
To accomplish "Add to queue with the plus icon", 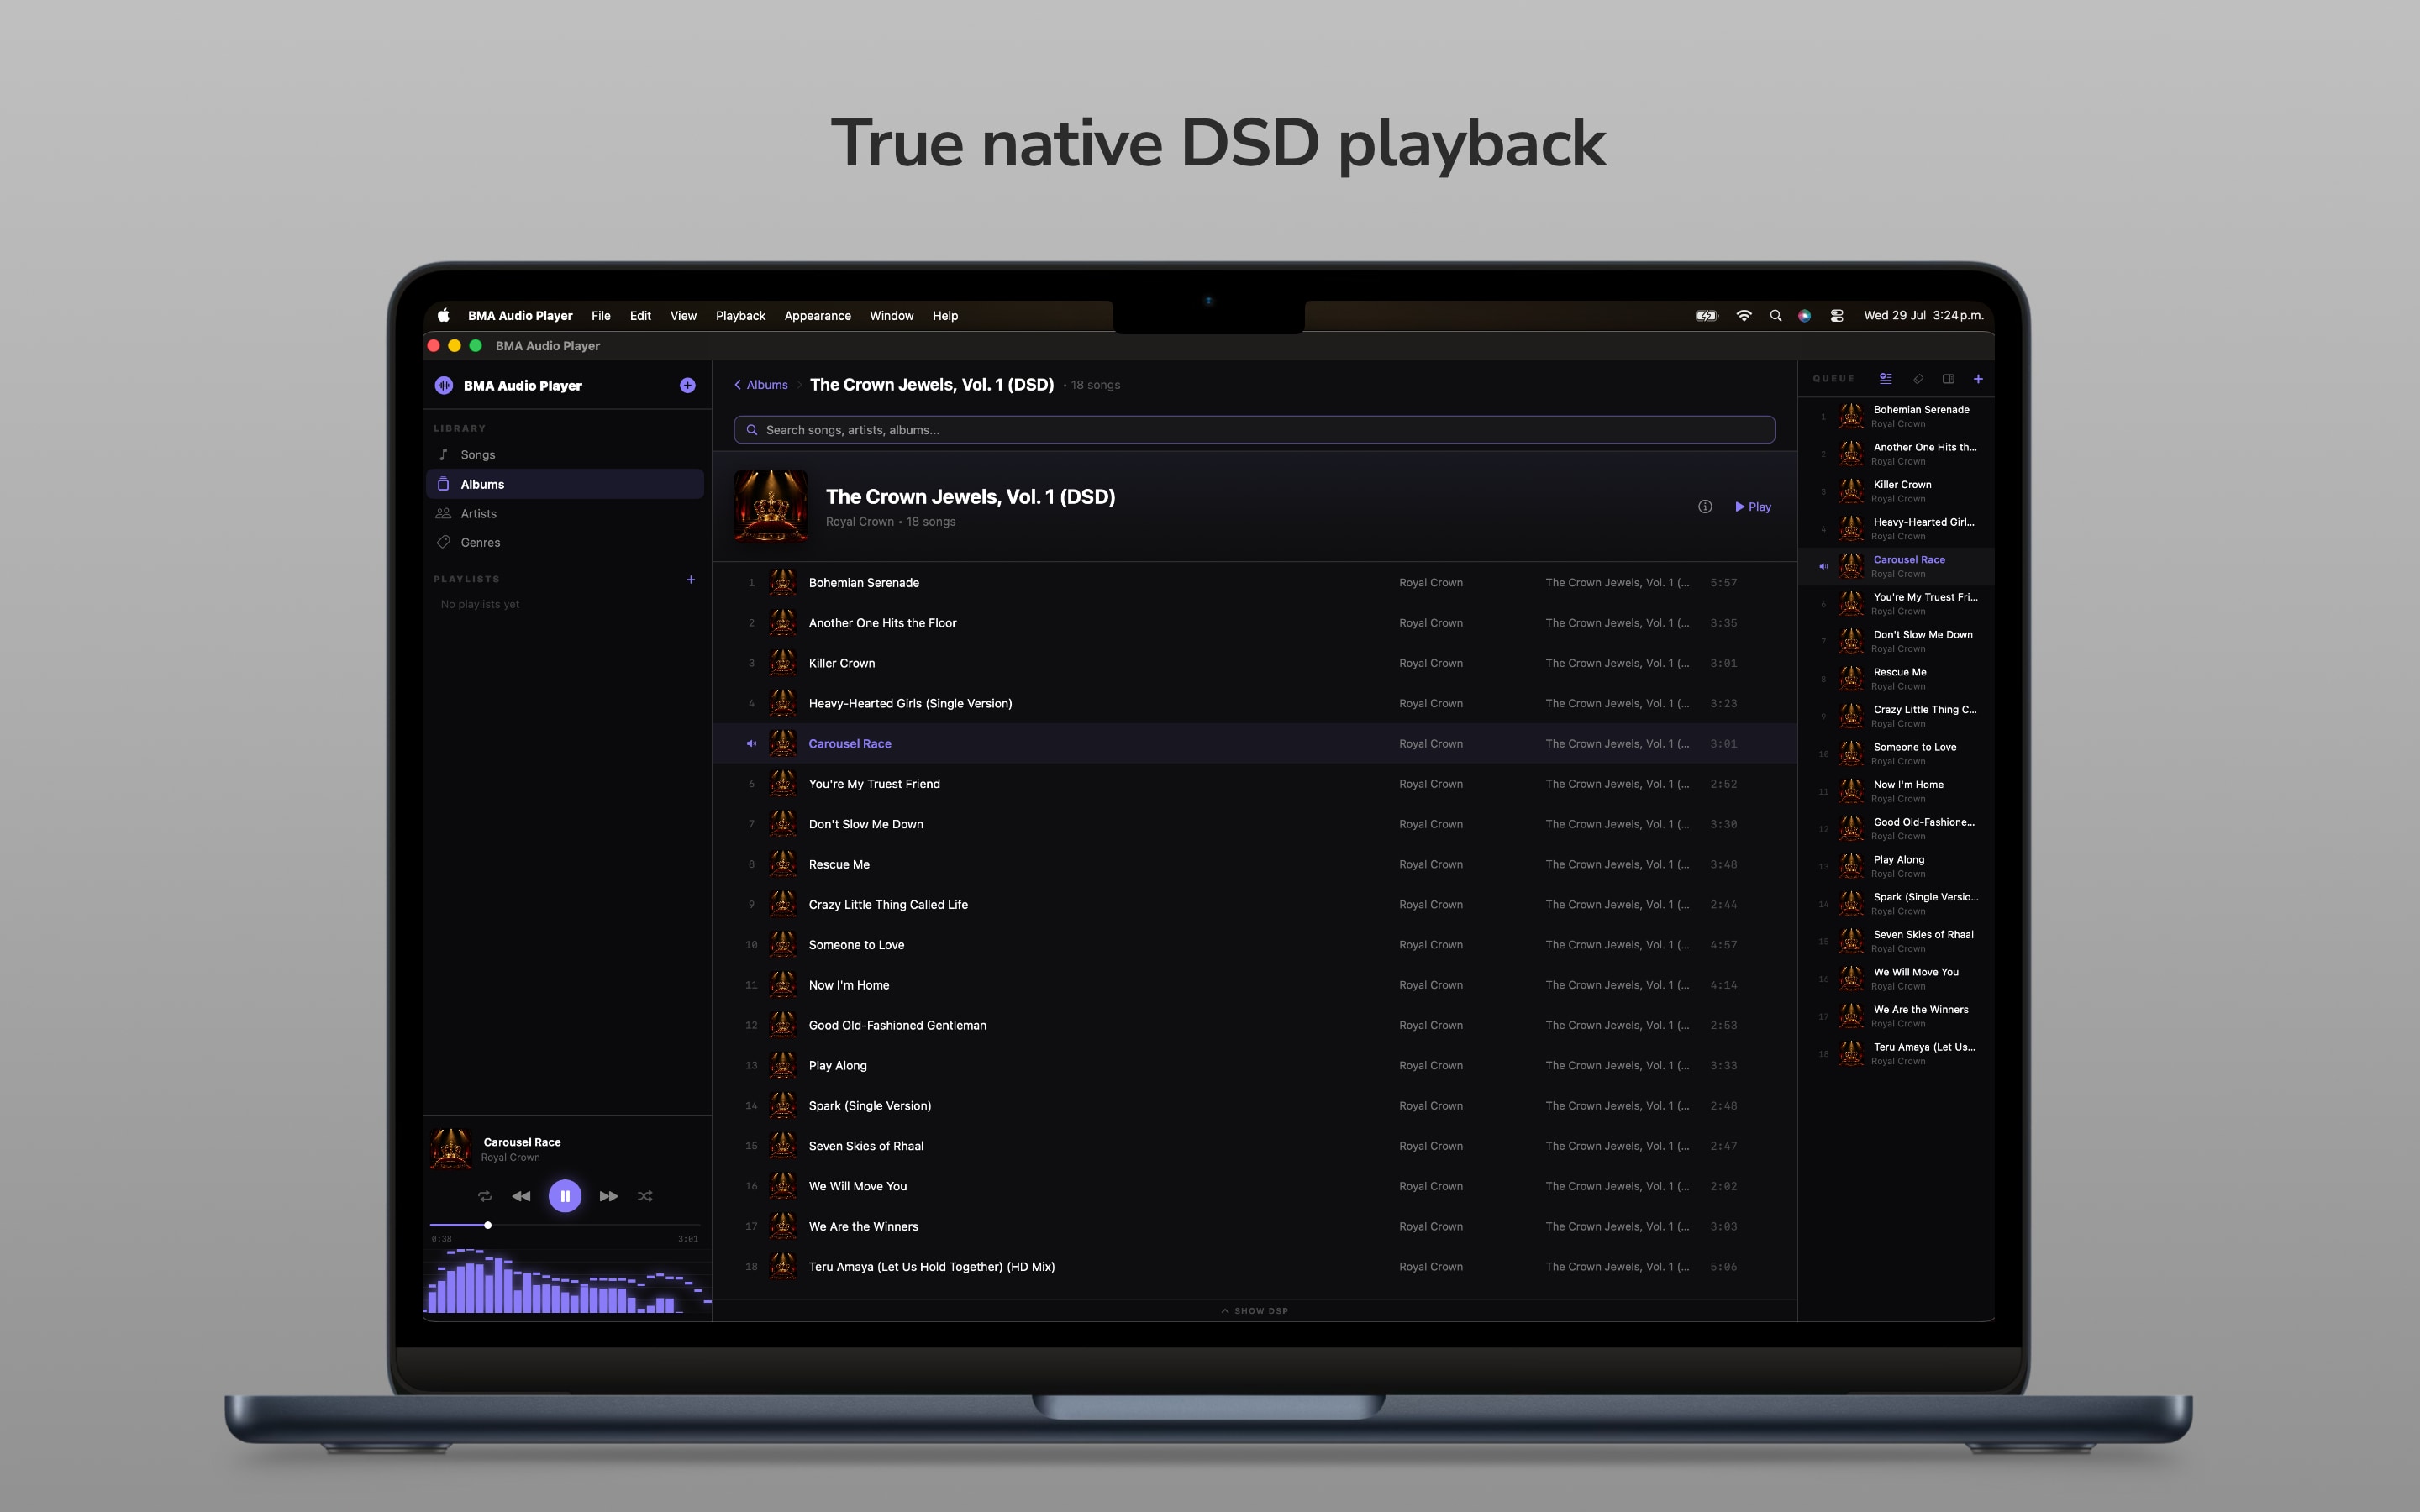I will tap(1978, 379).
